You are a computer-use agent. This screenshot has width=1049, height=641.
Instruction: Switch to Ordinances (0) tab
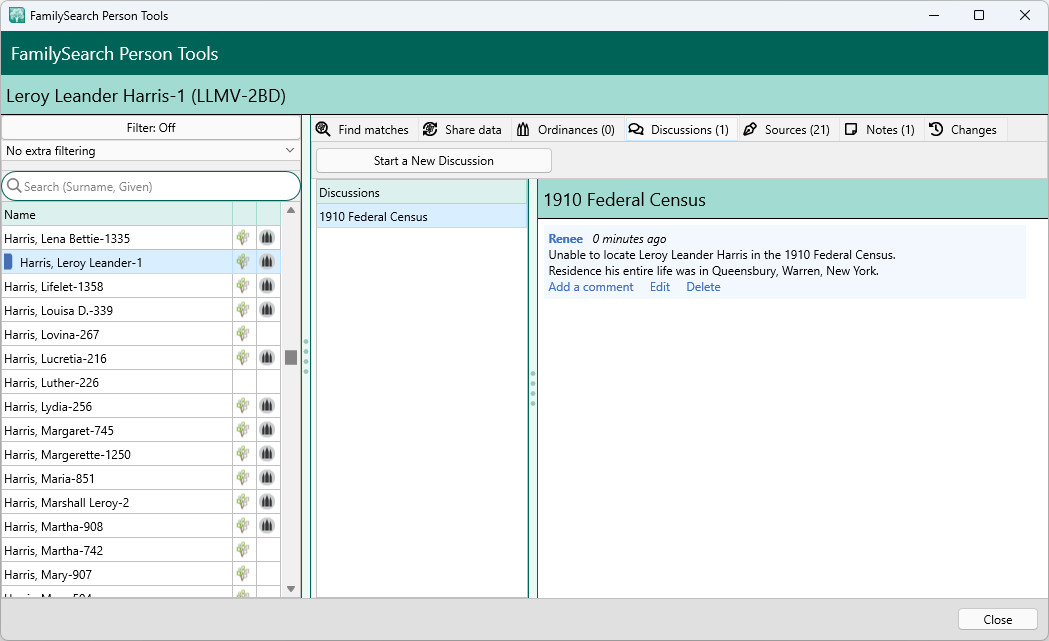[566, 130]
